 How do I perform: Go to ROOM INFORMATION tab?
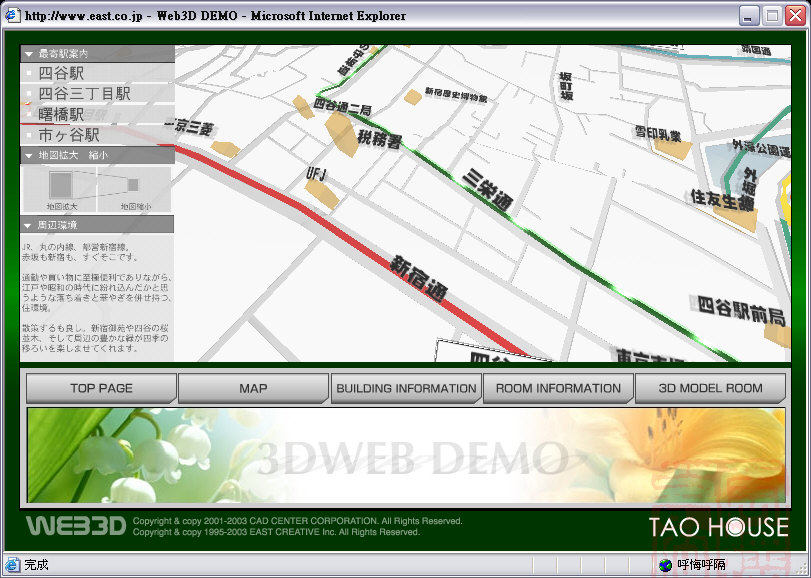pos(558,388)
